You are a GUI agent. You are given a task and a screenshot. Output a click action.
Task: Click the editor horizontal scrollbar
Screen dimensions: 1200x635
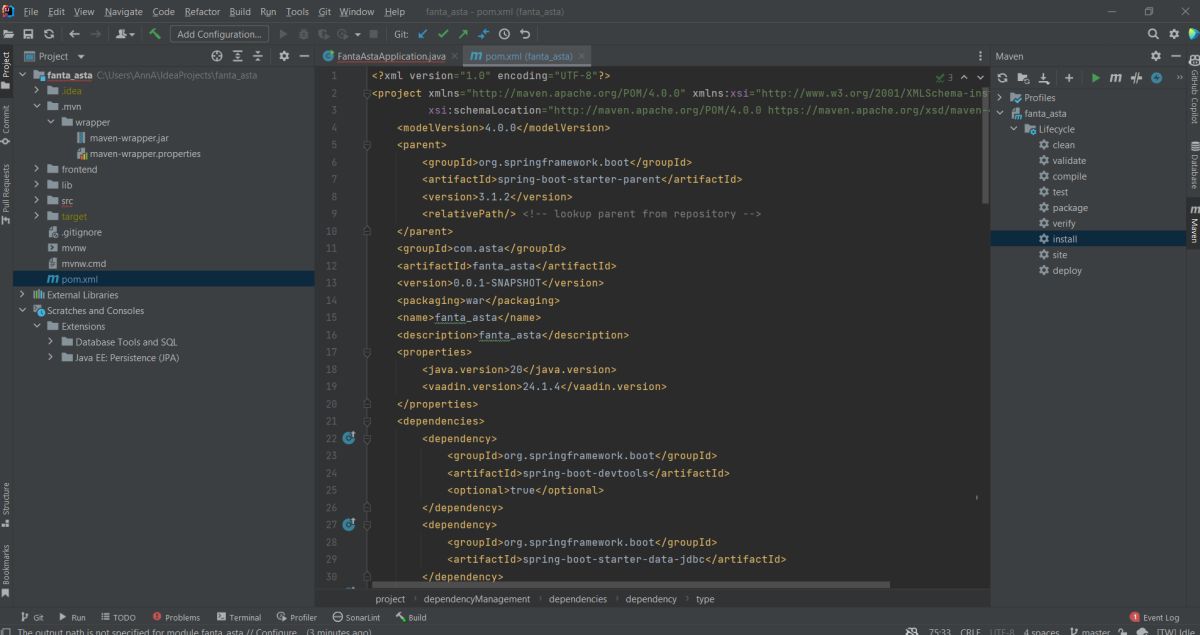[630, 585]
